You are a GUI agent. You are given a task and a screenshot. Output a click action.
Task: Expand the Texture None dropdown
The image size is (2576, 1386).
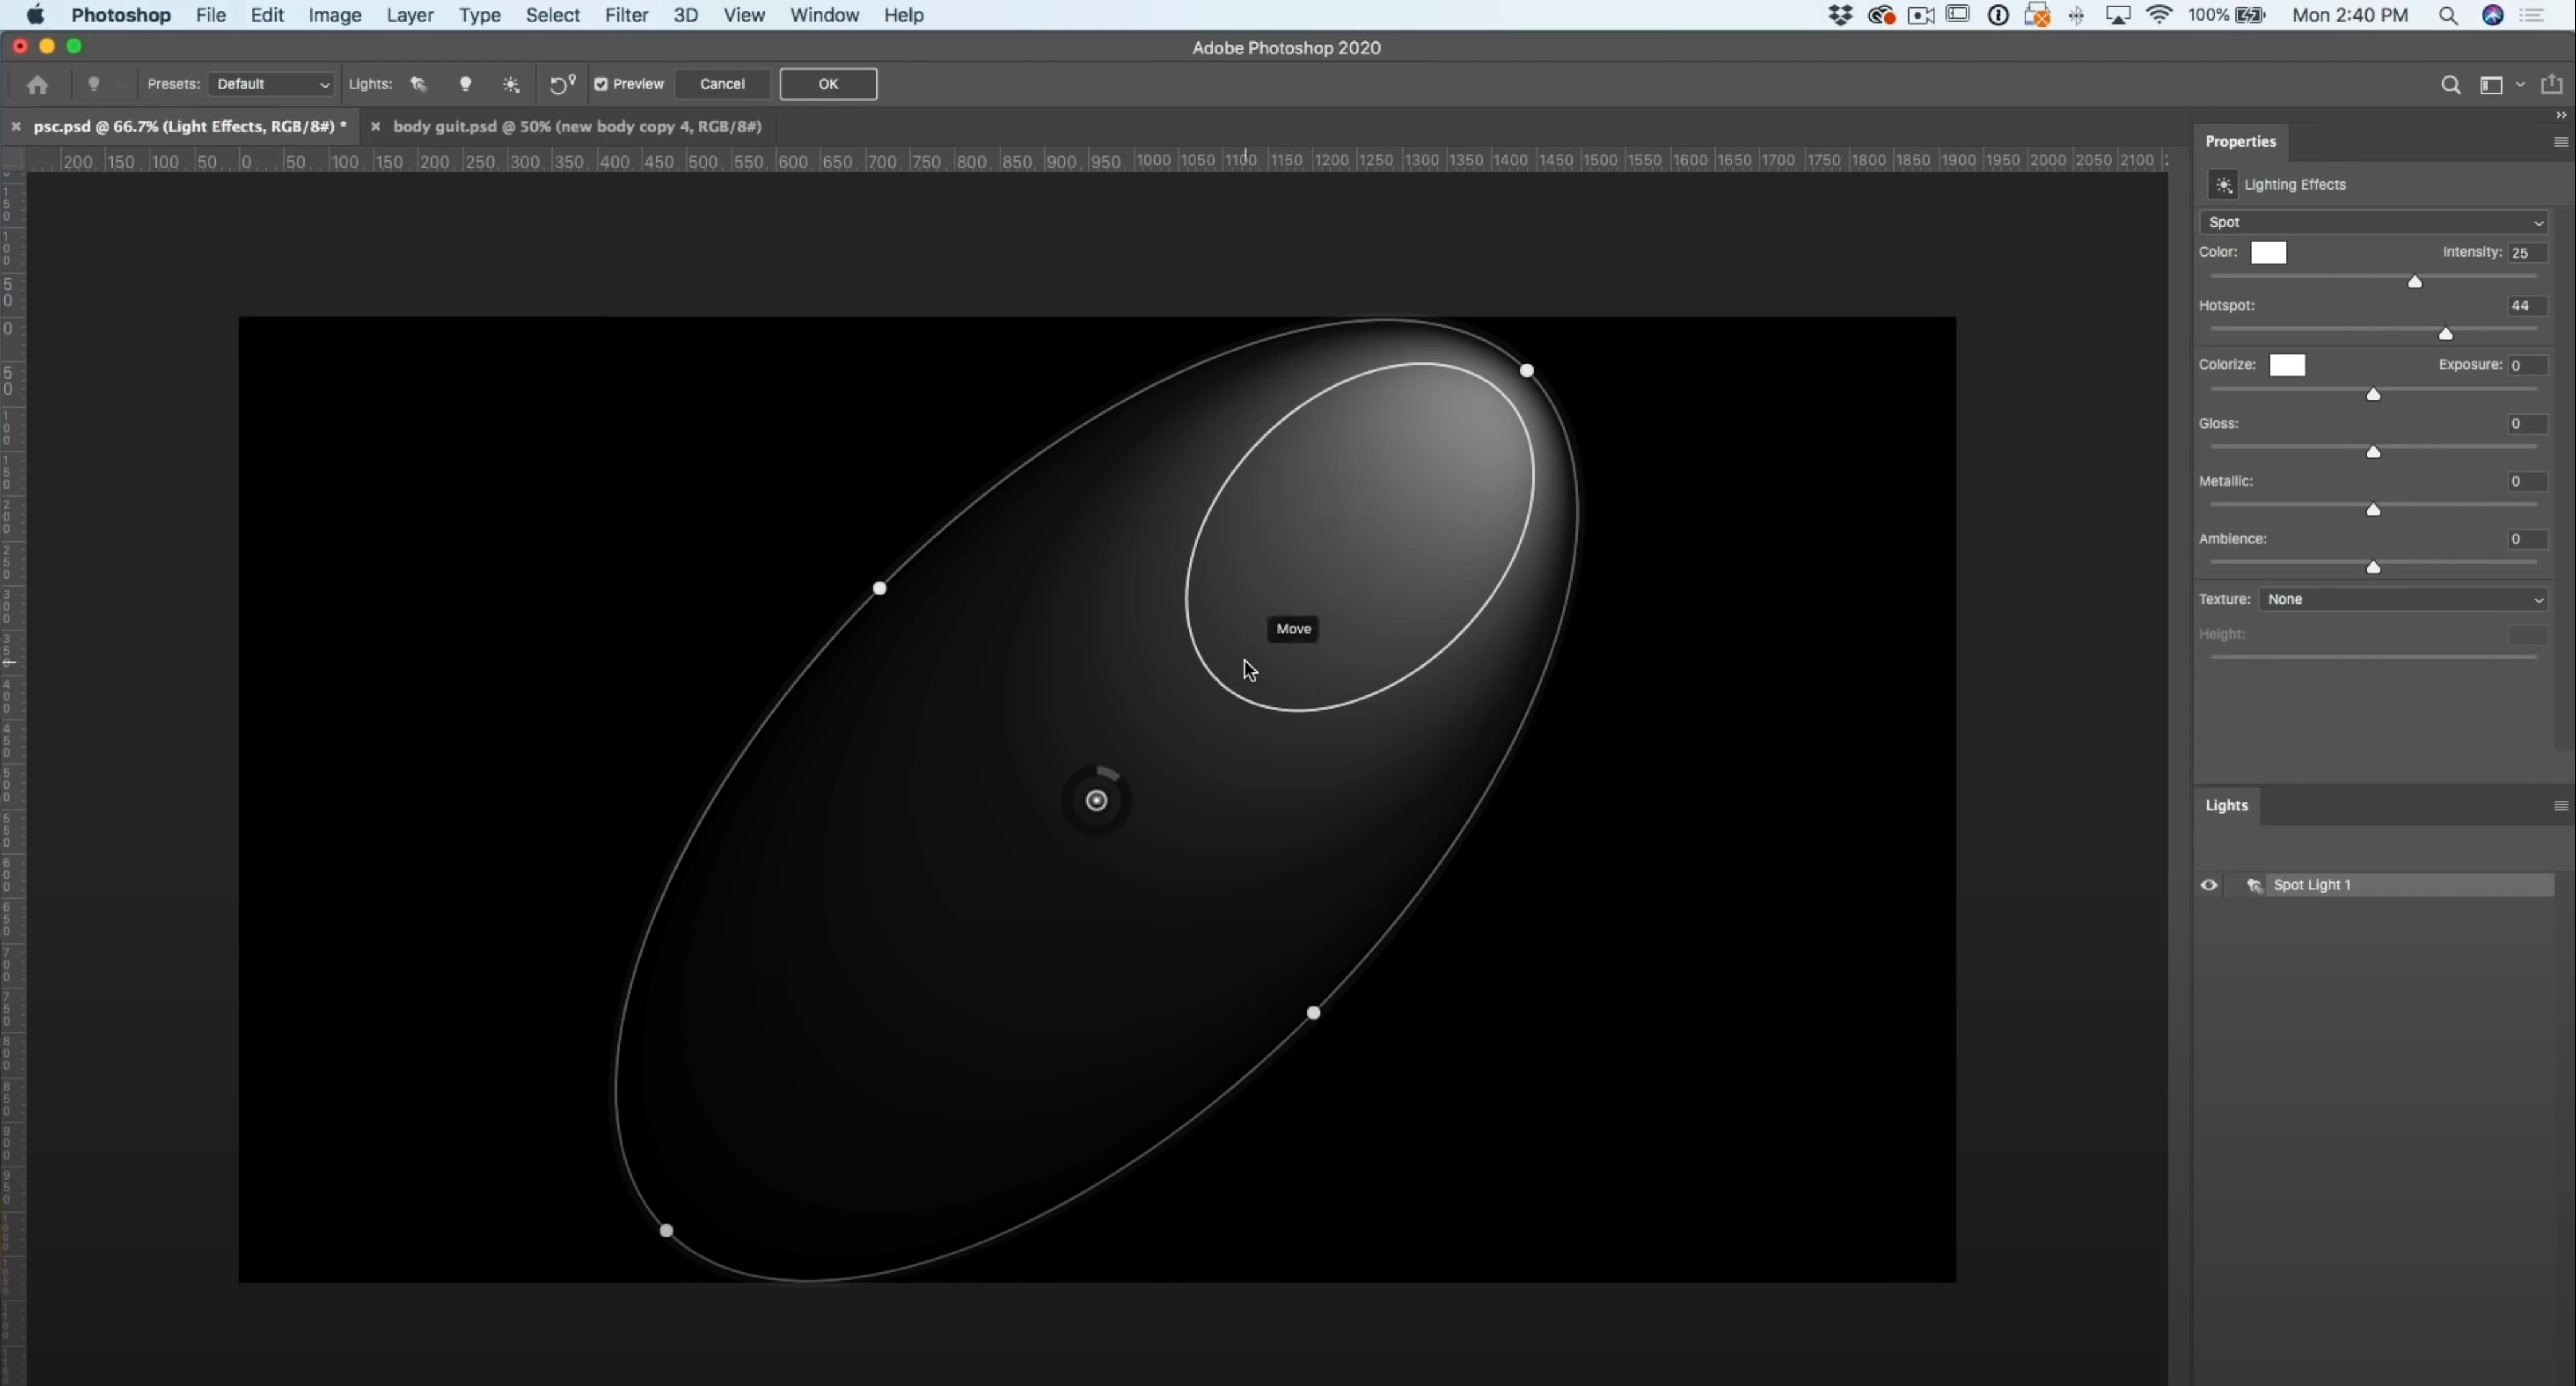(x=2404, y=599)
